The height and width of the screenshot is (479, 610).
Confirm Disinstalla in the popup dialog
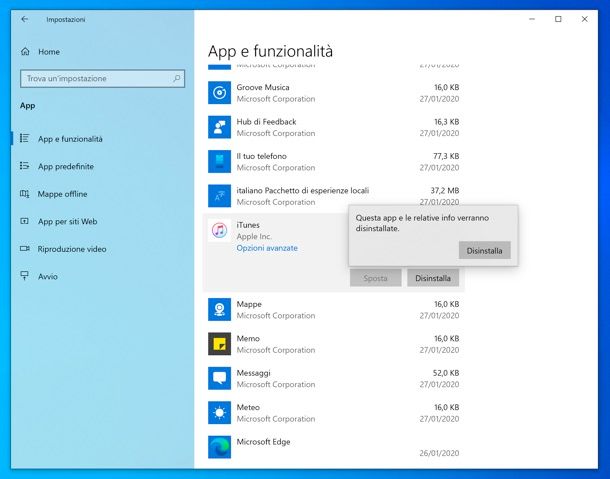(484, 251)
